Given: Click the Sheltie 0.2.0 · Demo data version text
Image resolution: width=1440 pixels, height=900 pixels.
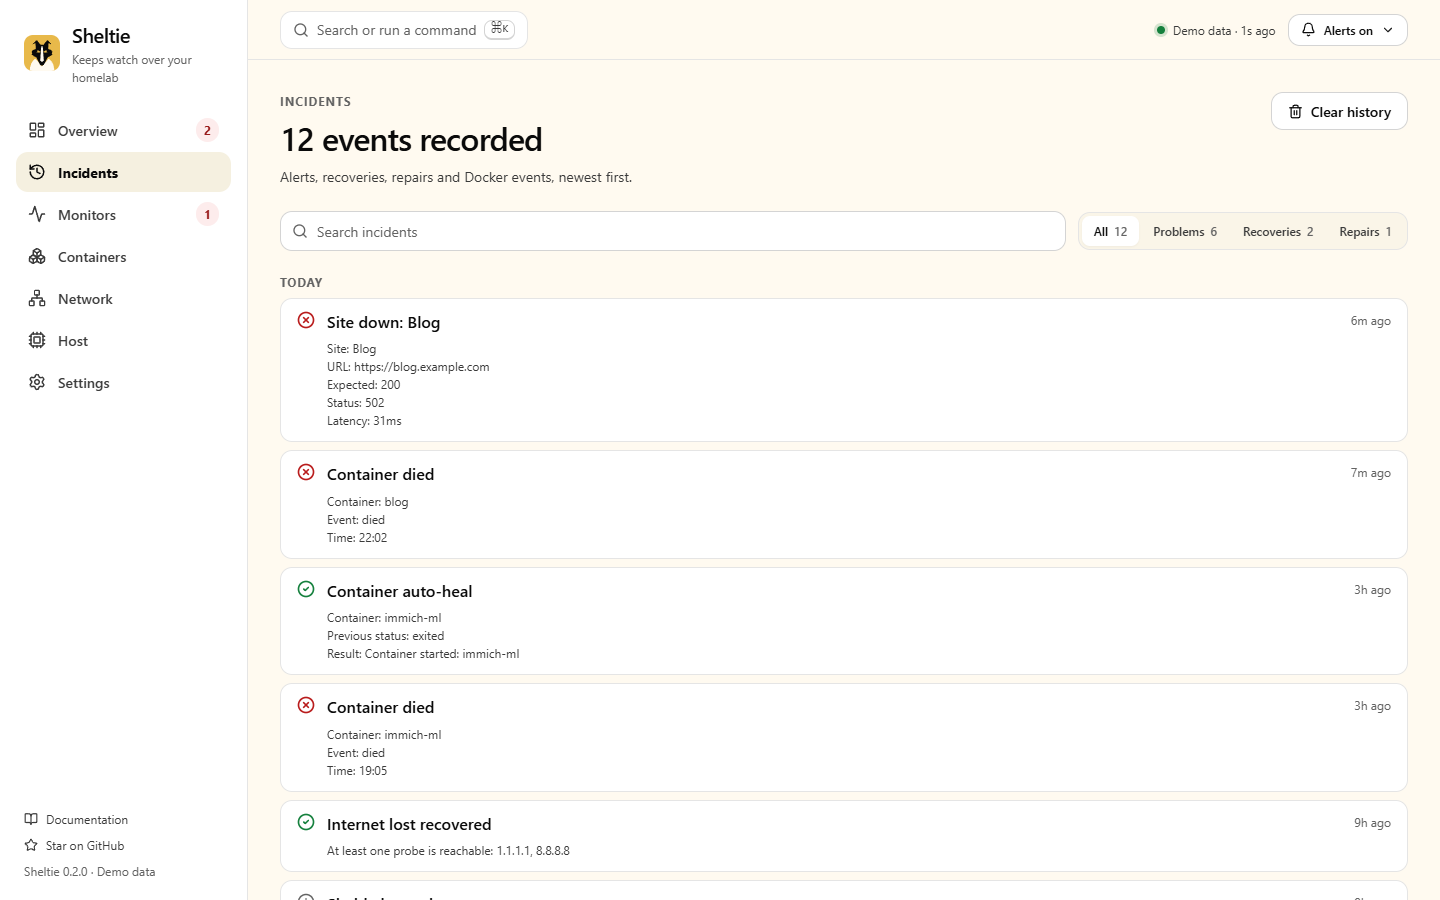Looking at the screenshot, I should click(x=90, y=871).
